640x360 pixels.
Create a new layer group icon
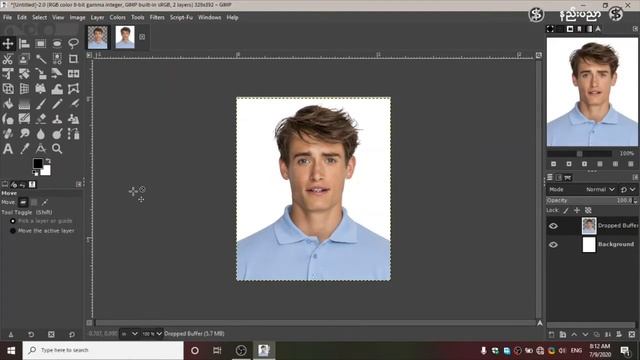pyautogui.click(x=563, y=334)
